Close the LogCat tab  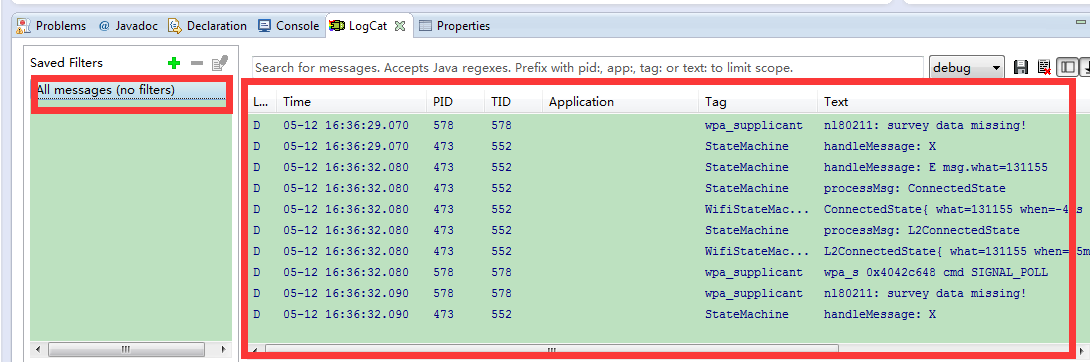coord(400,26)
